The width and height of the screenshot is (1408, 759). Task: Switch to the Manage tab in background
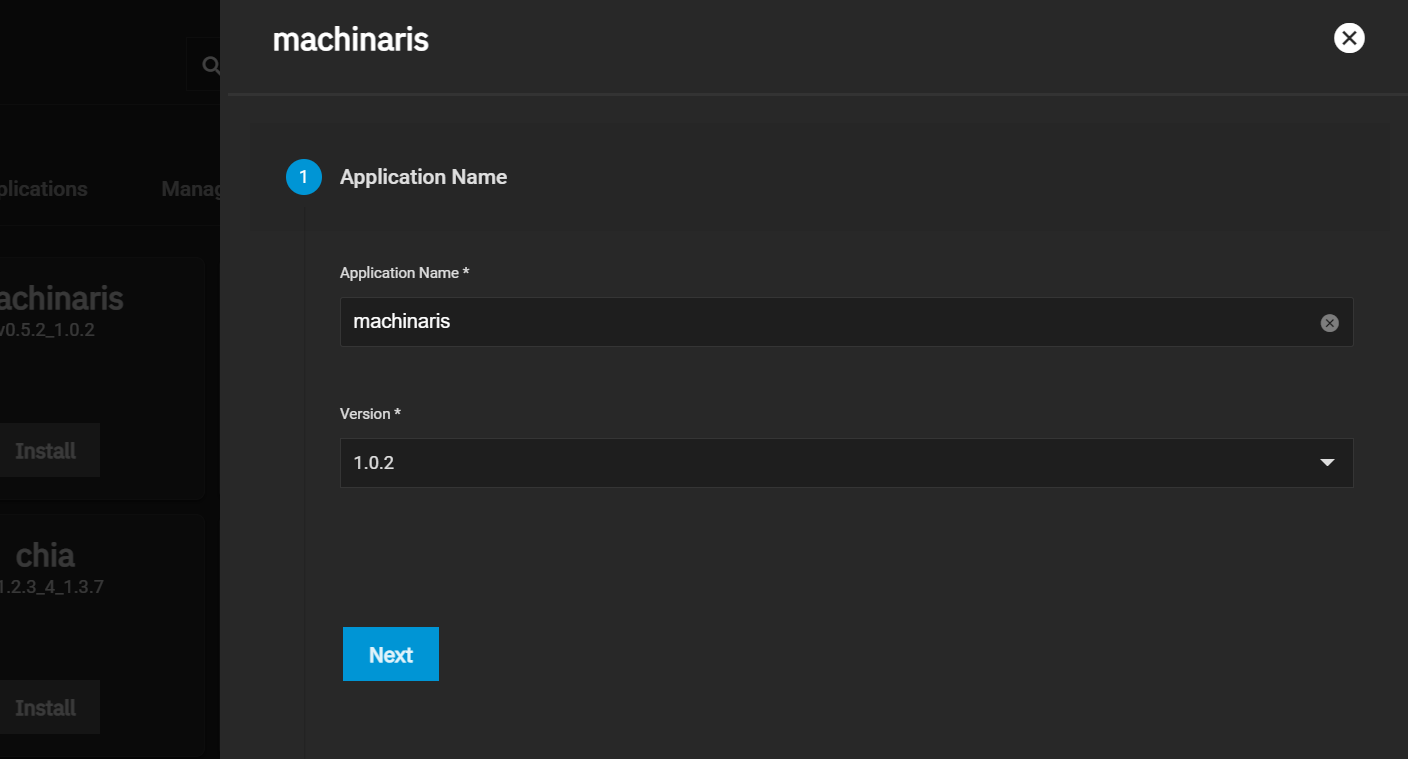tap(191, 189)
